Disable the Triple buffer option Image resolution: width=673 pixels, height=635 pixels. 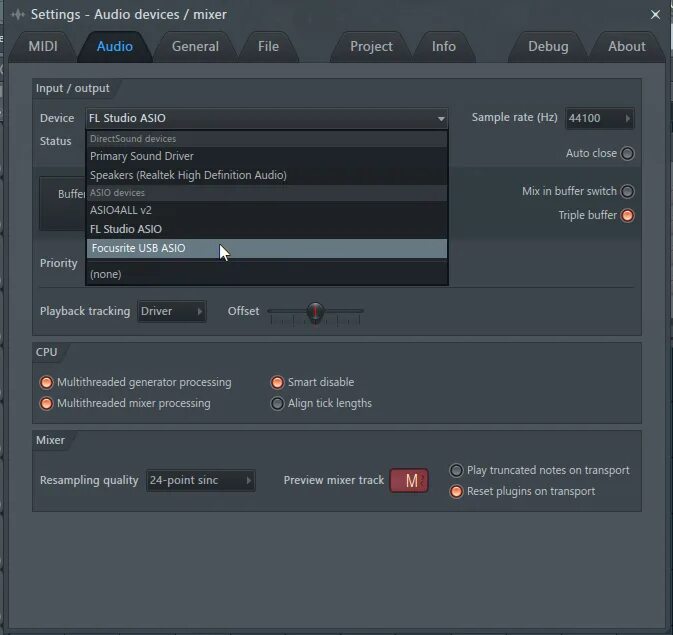tap(627, 216)
